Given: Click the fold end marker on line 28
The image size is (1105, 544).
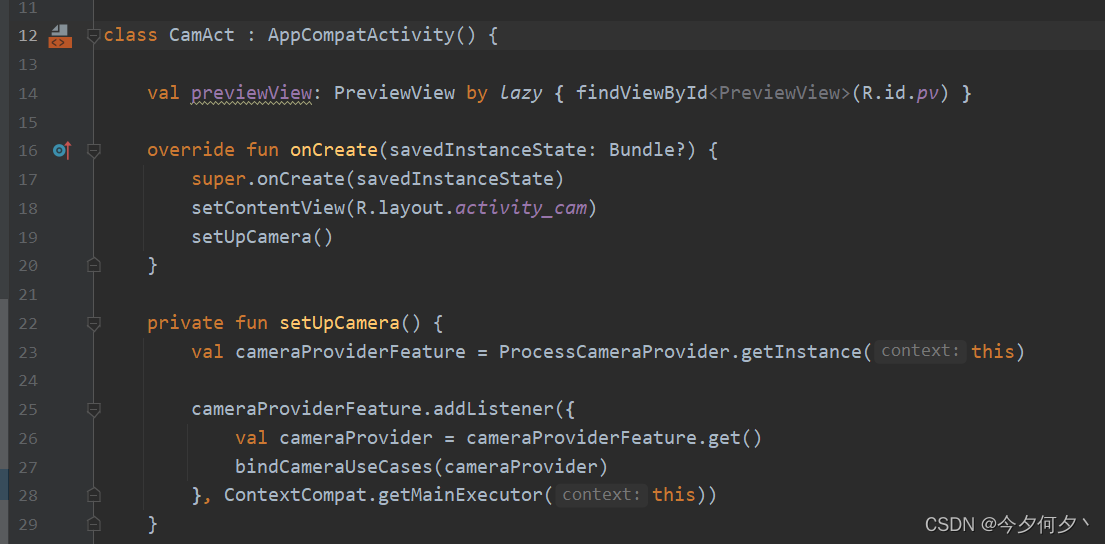Looking at the screenshot, I should 93,495.
